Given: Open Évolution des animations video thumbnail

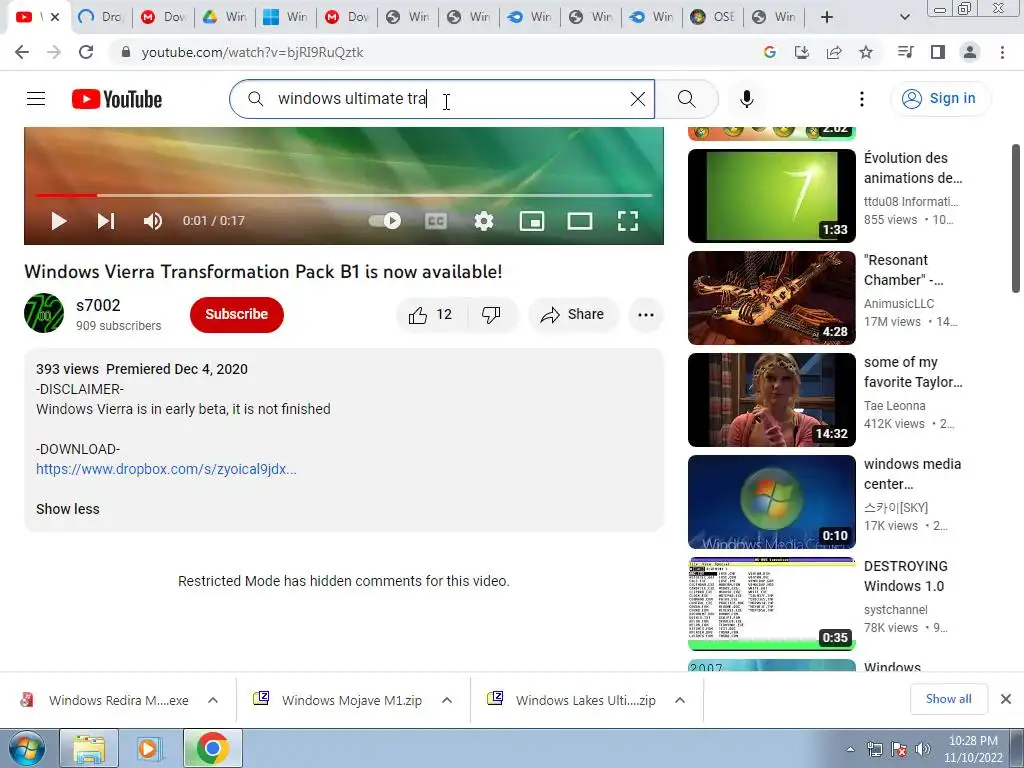Looking at the screenshot, I should coord(771,196).
